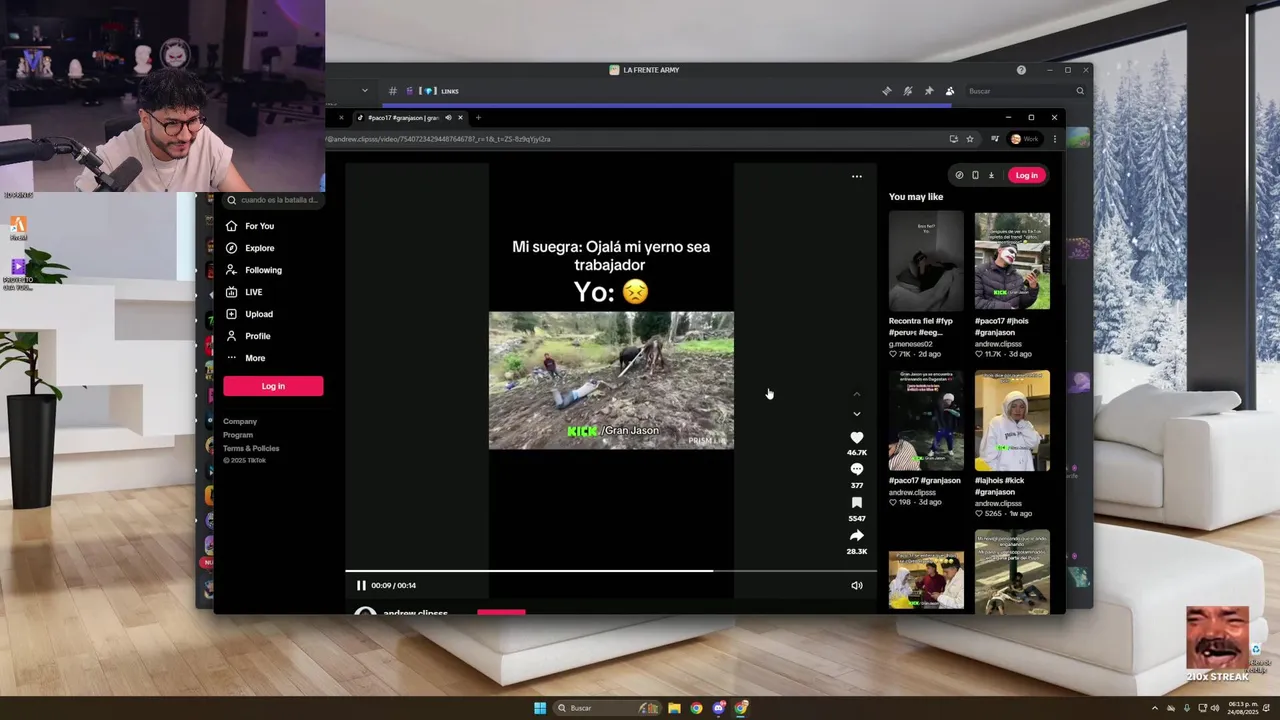This screenshot has height=720, width=1280.
Task: Click the video frame with Kick Gran Jason
Action: pyautogui.click(x=611, y=380)
